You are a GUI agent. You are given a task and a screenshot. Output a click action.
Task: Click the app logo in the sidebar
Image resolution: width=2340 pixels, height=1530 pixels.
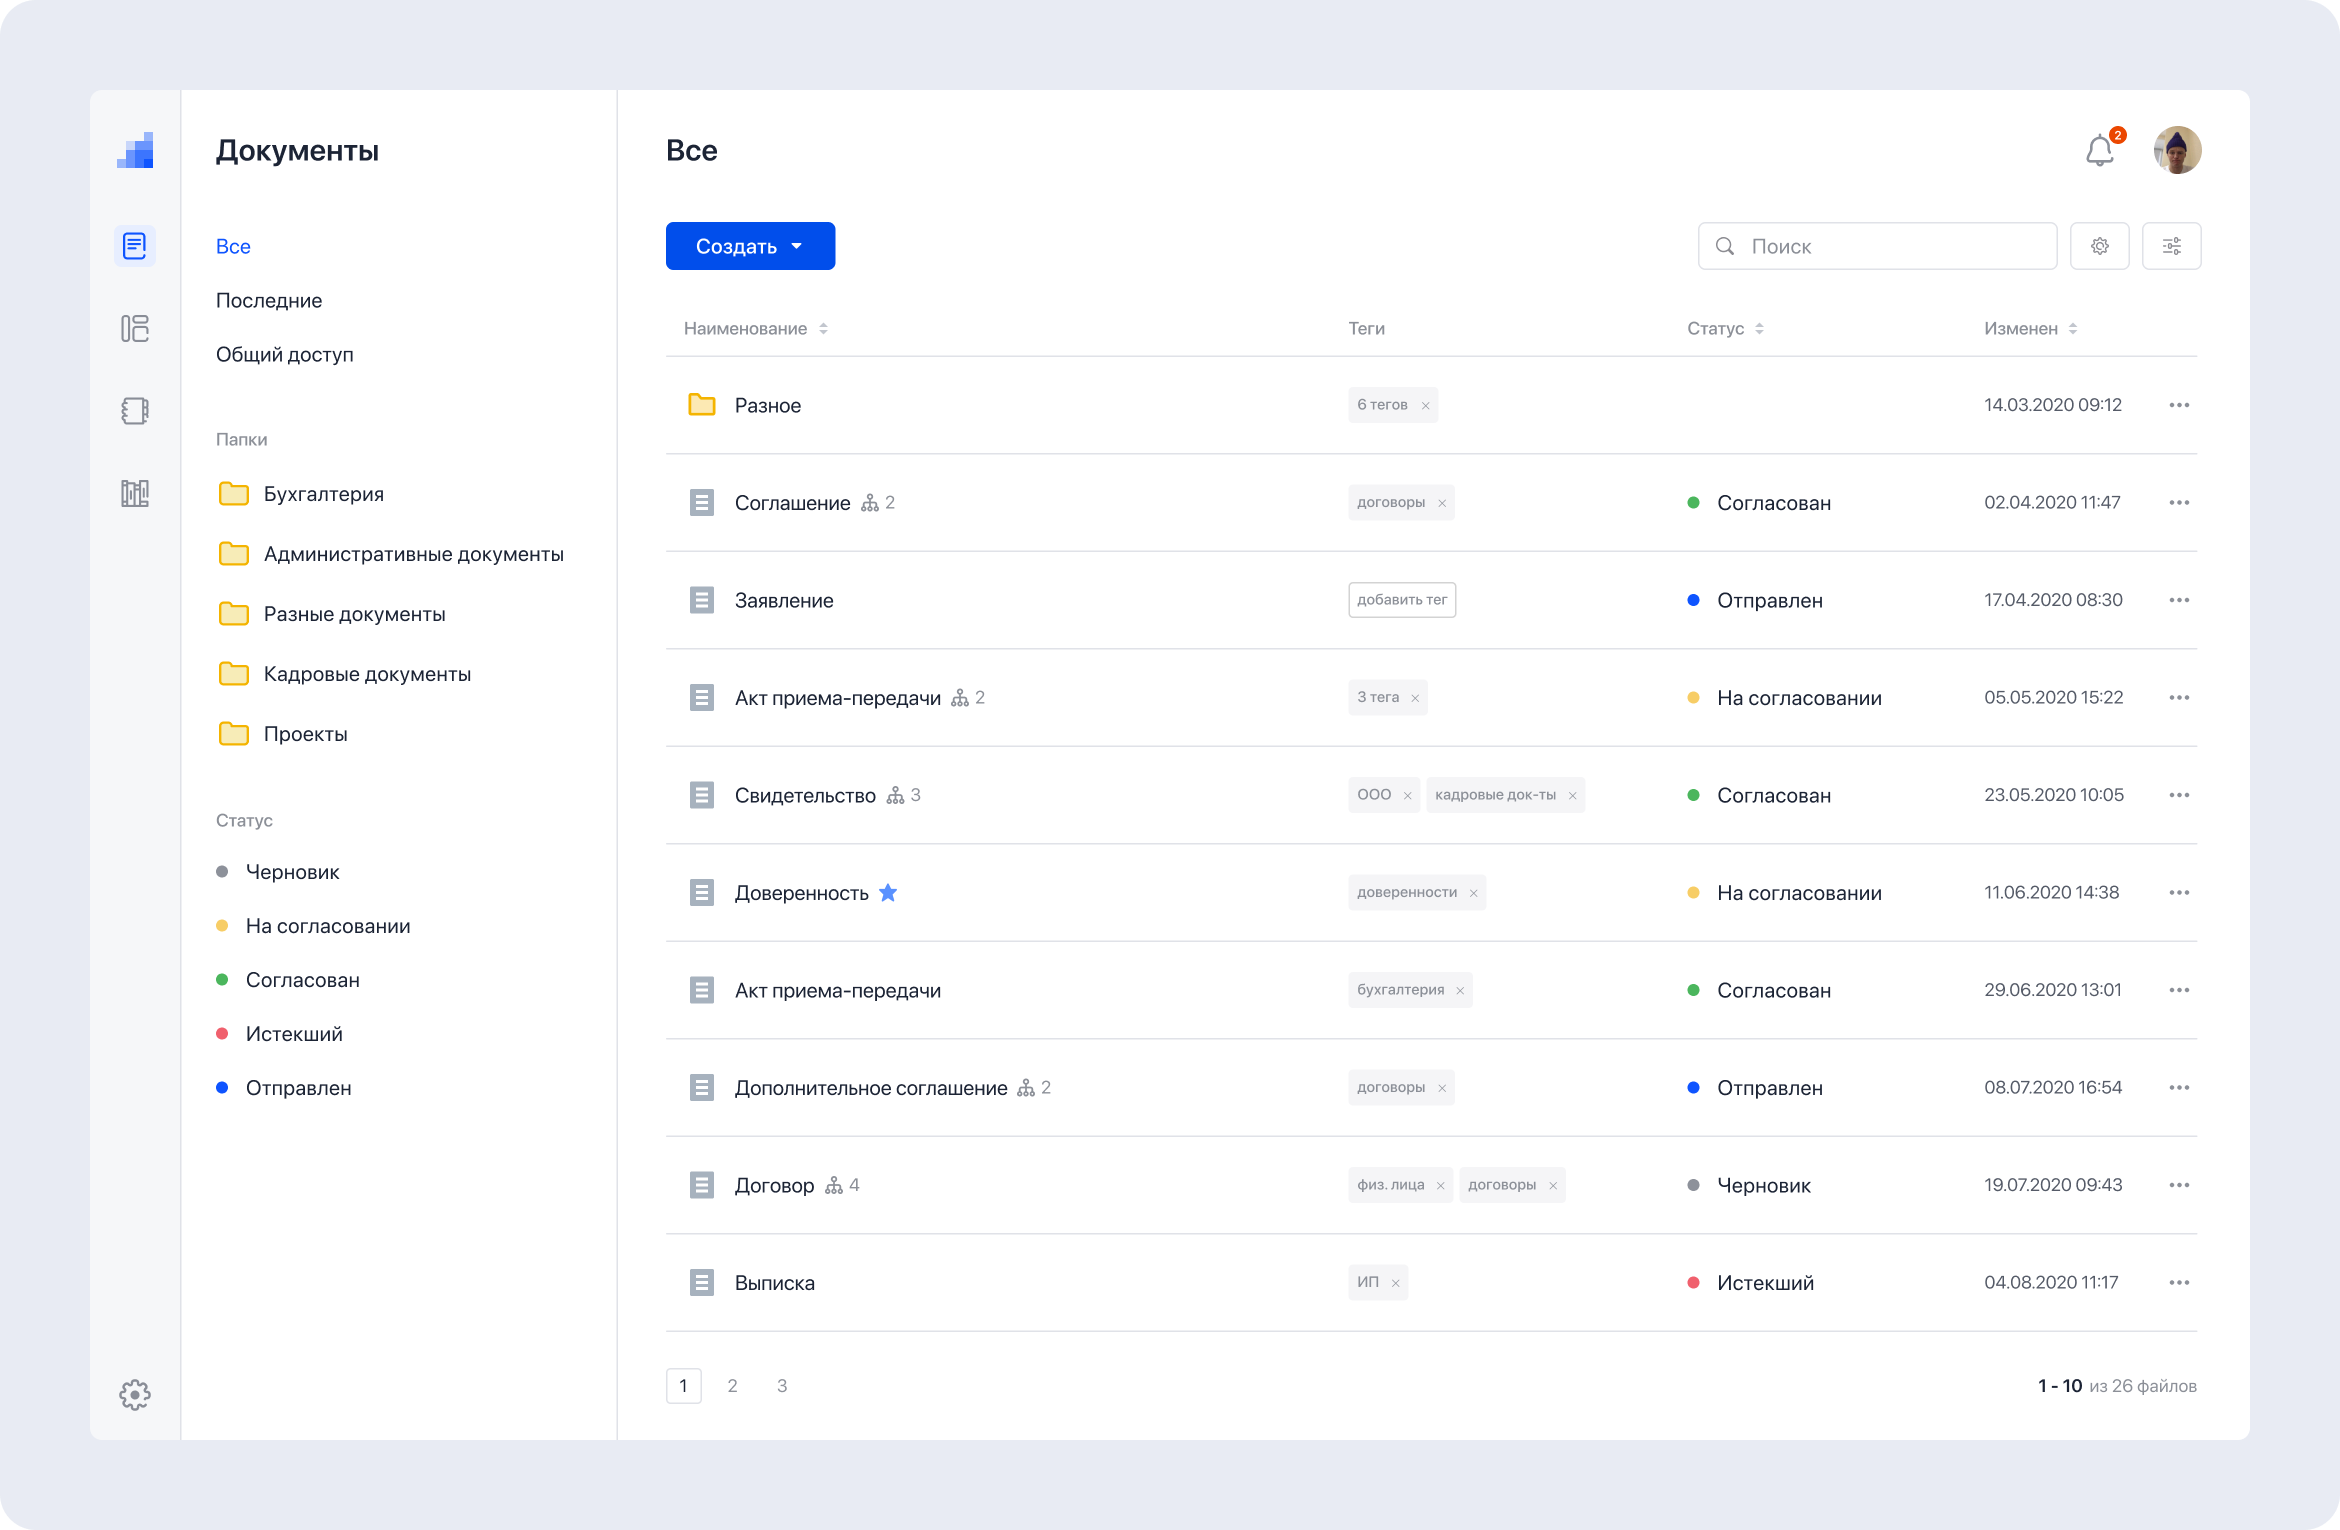pos(135,150)
